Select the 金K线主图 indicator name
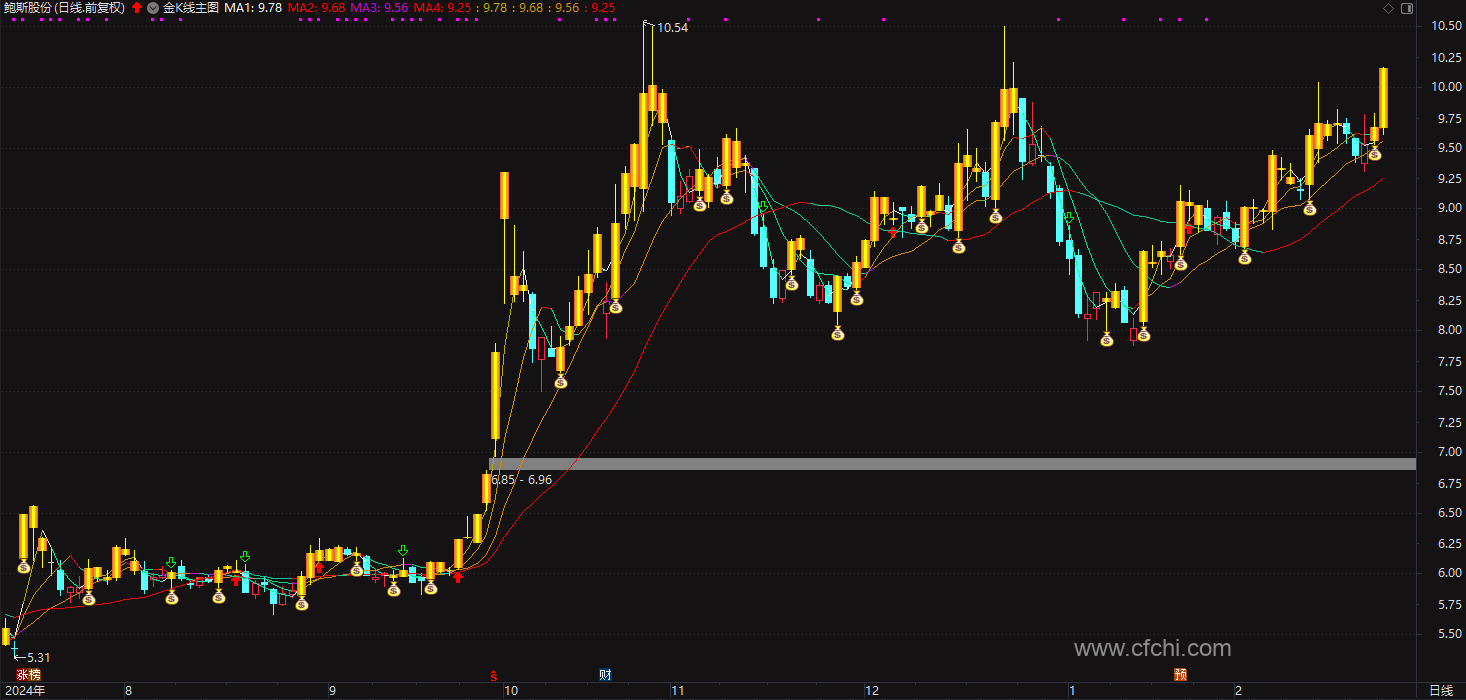This screenshot has width=1466, height=700. [190, 7]
